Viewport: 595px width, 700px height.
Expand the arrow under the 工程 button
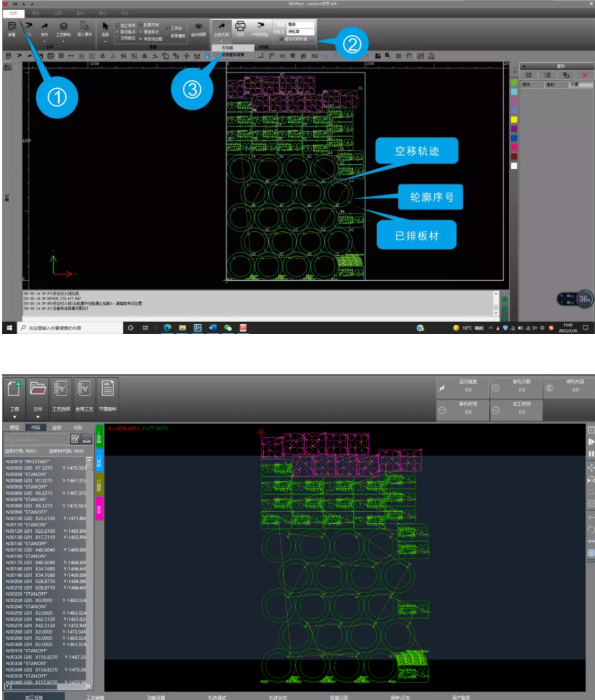[x=14, y=417]
